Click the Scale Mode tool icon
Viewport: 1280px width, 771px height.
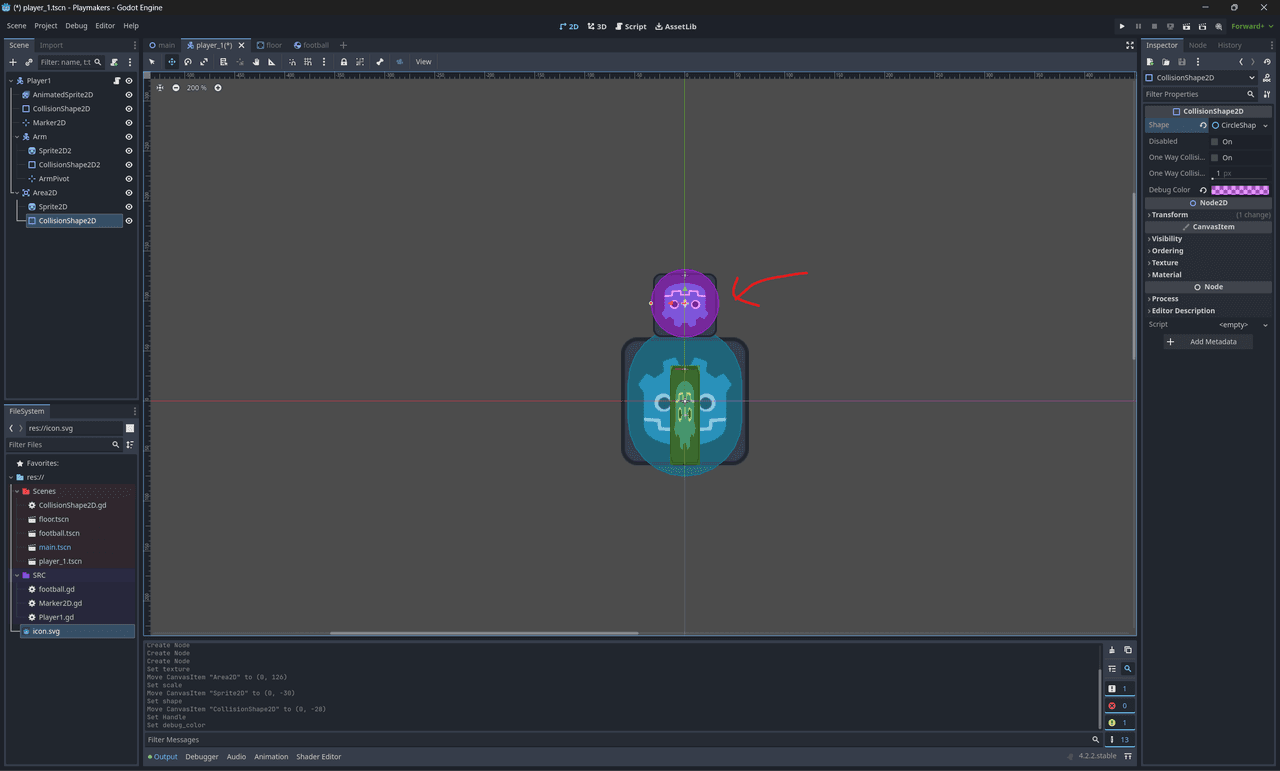[204, 62]
